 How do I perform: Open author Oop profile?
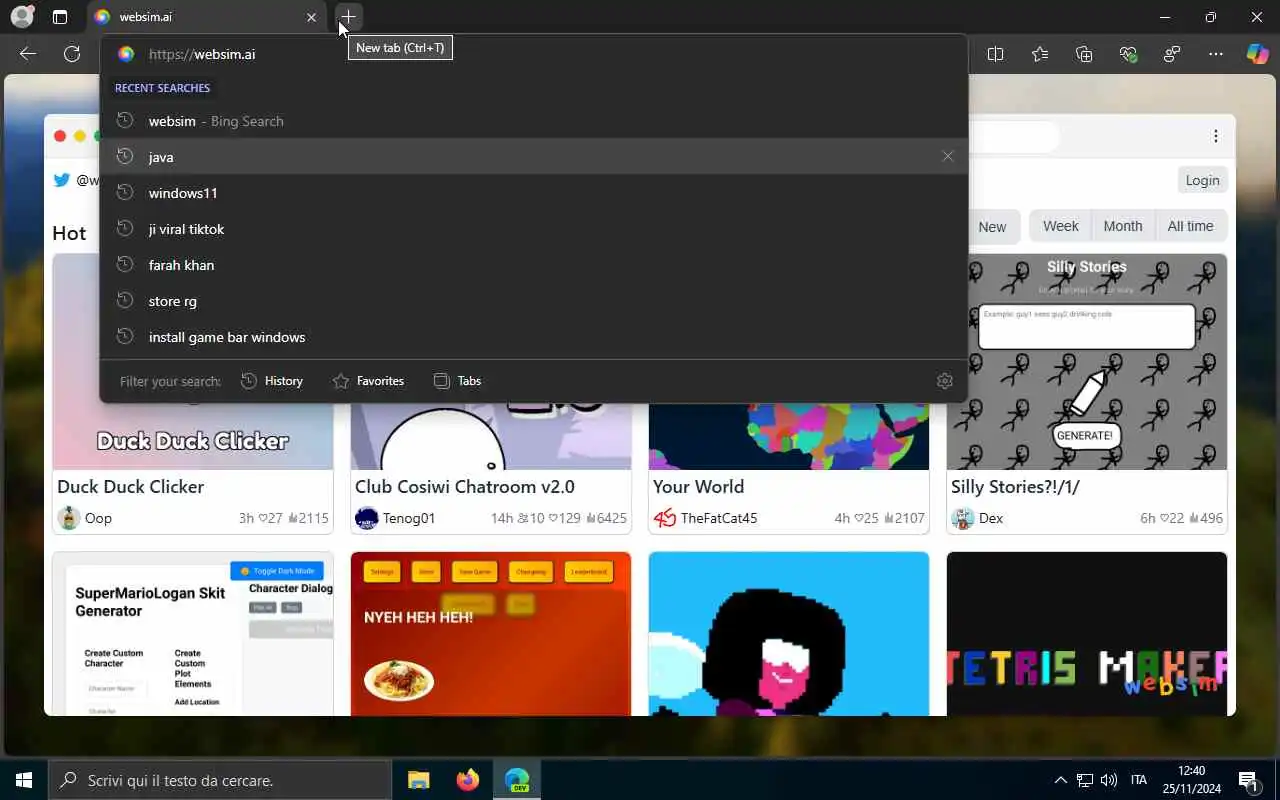pyautogui.click(x=85, y=518)
